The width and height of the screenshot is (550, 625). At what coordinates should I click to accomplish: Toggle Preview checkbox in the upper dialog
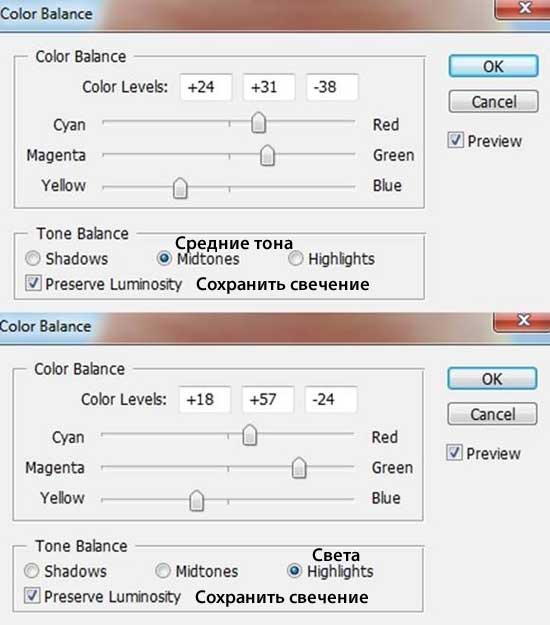pyautogui.click(x=456, y=140)
